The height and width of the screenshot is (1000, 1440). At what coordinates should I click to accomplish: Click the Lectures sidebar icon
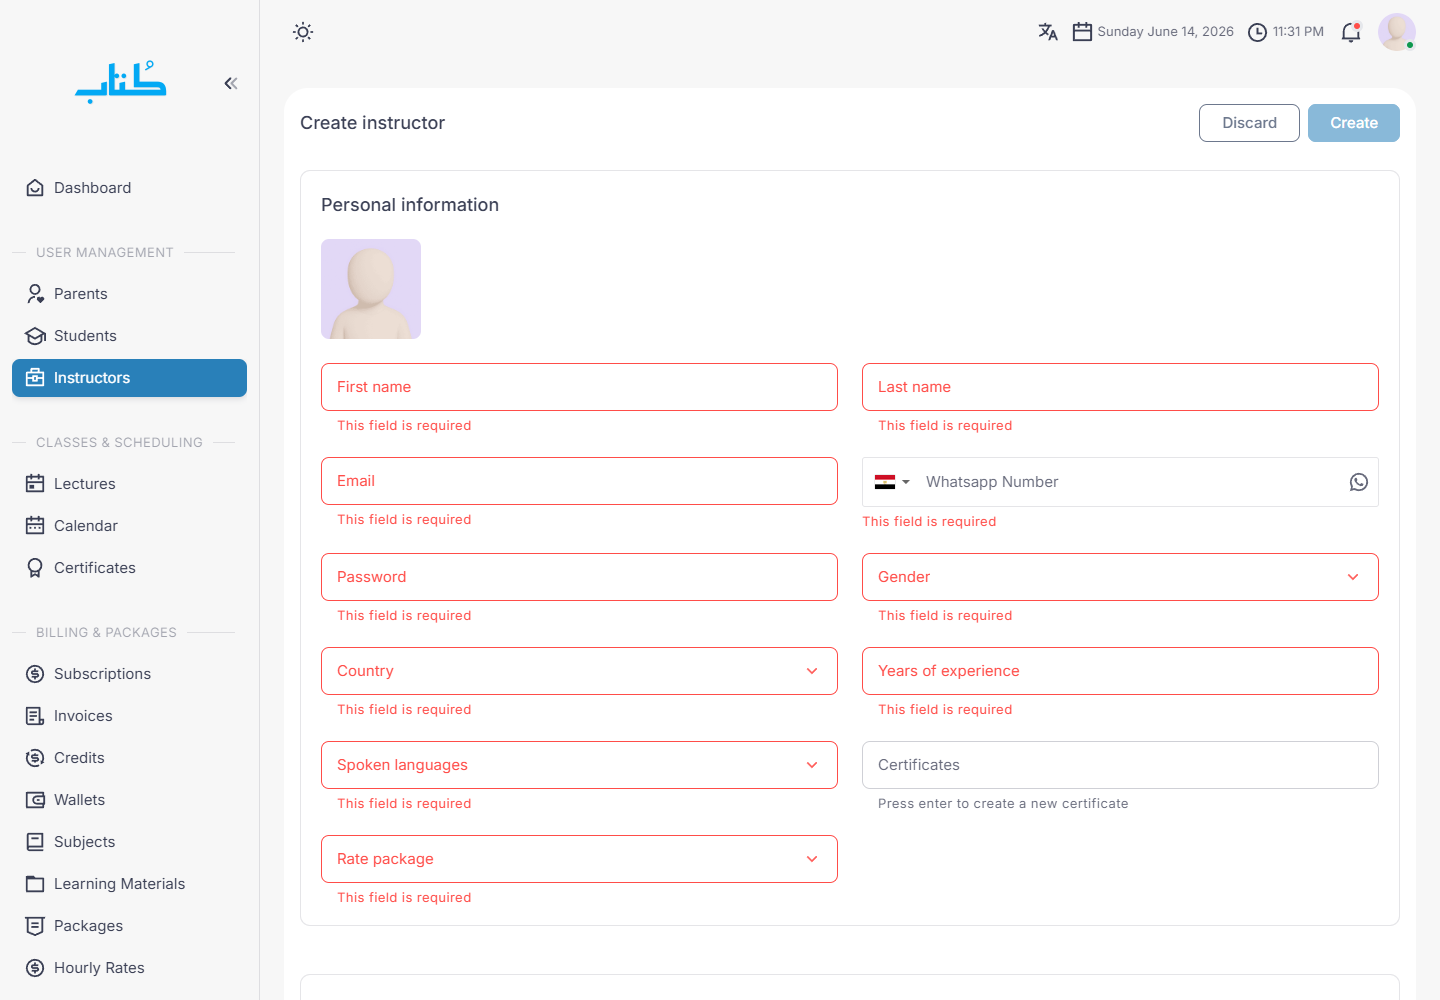[x=35, y=484]
